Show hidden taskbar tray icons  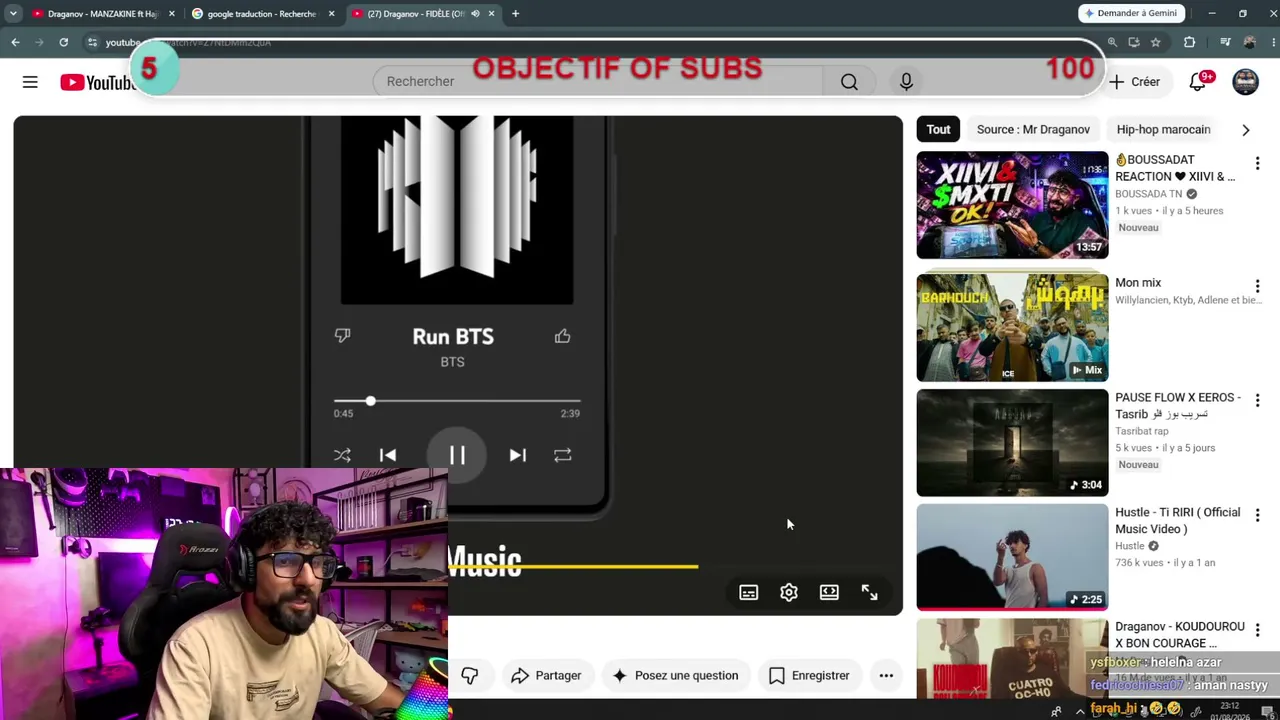point(1080,711)
